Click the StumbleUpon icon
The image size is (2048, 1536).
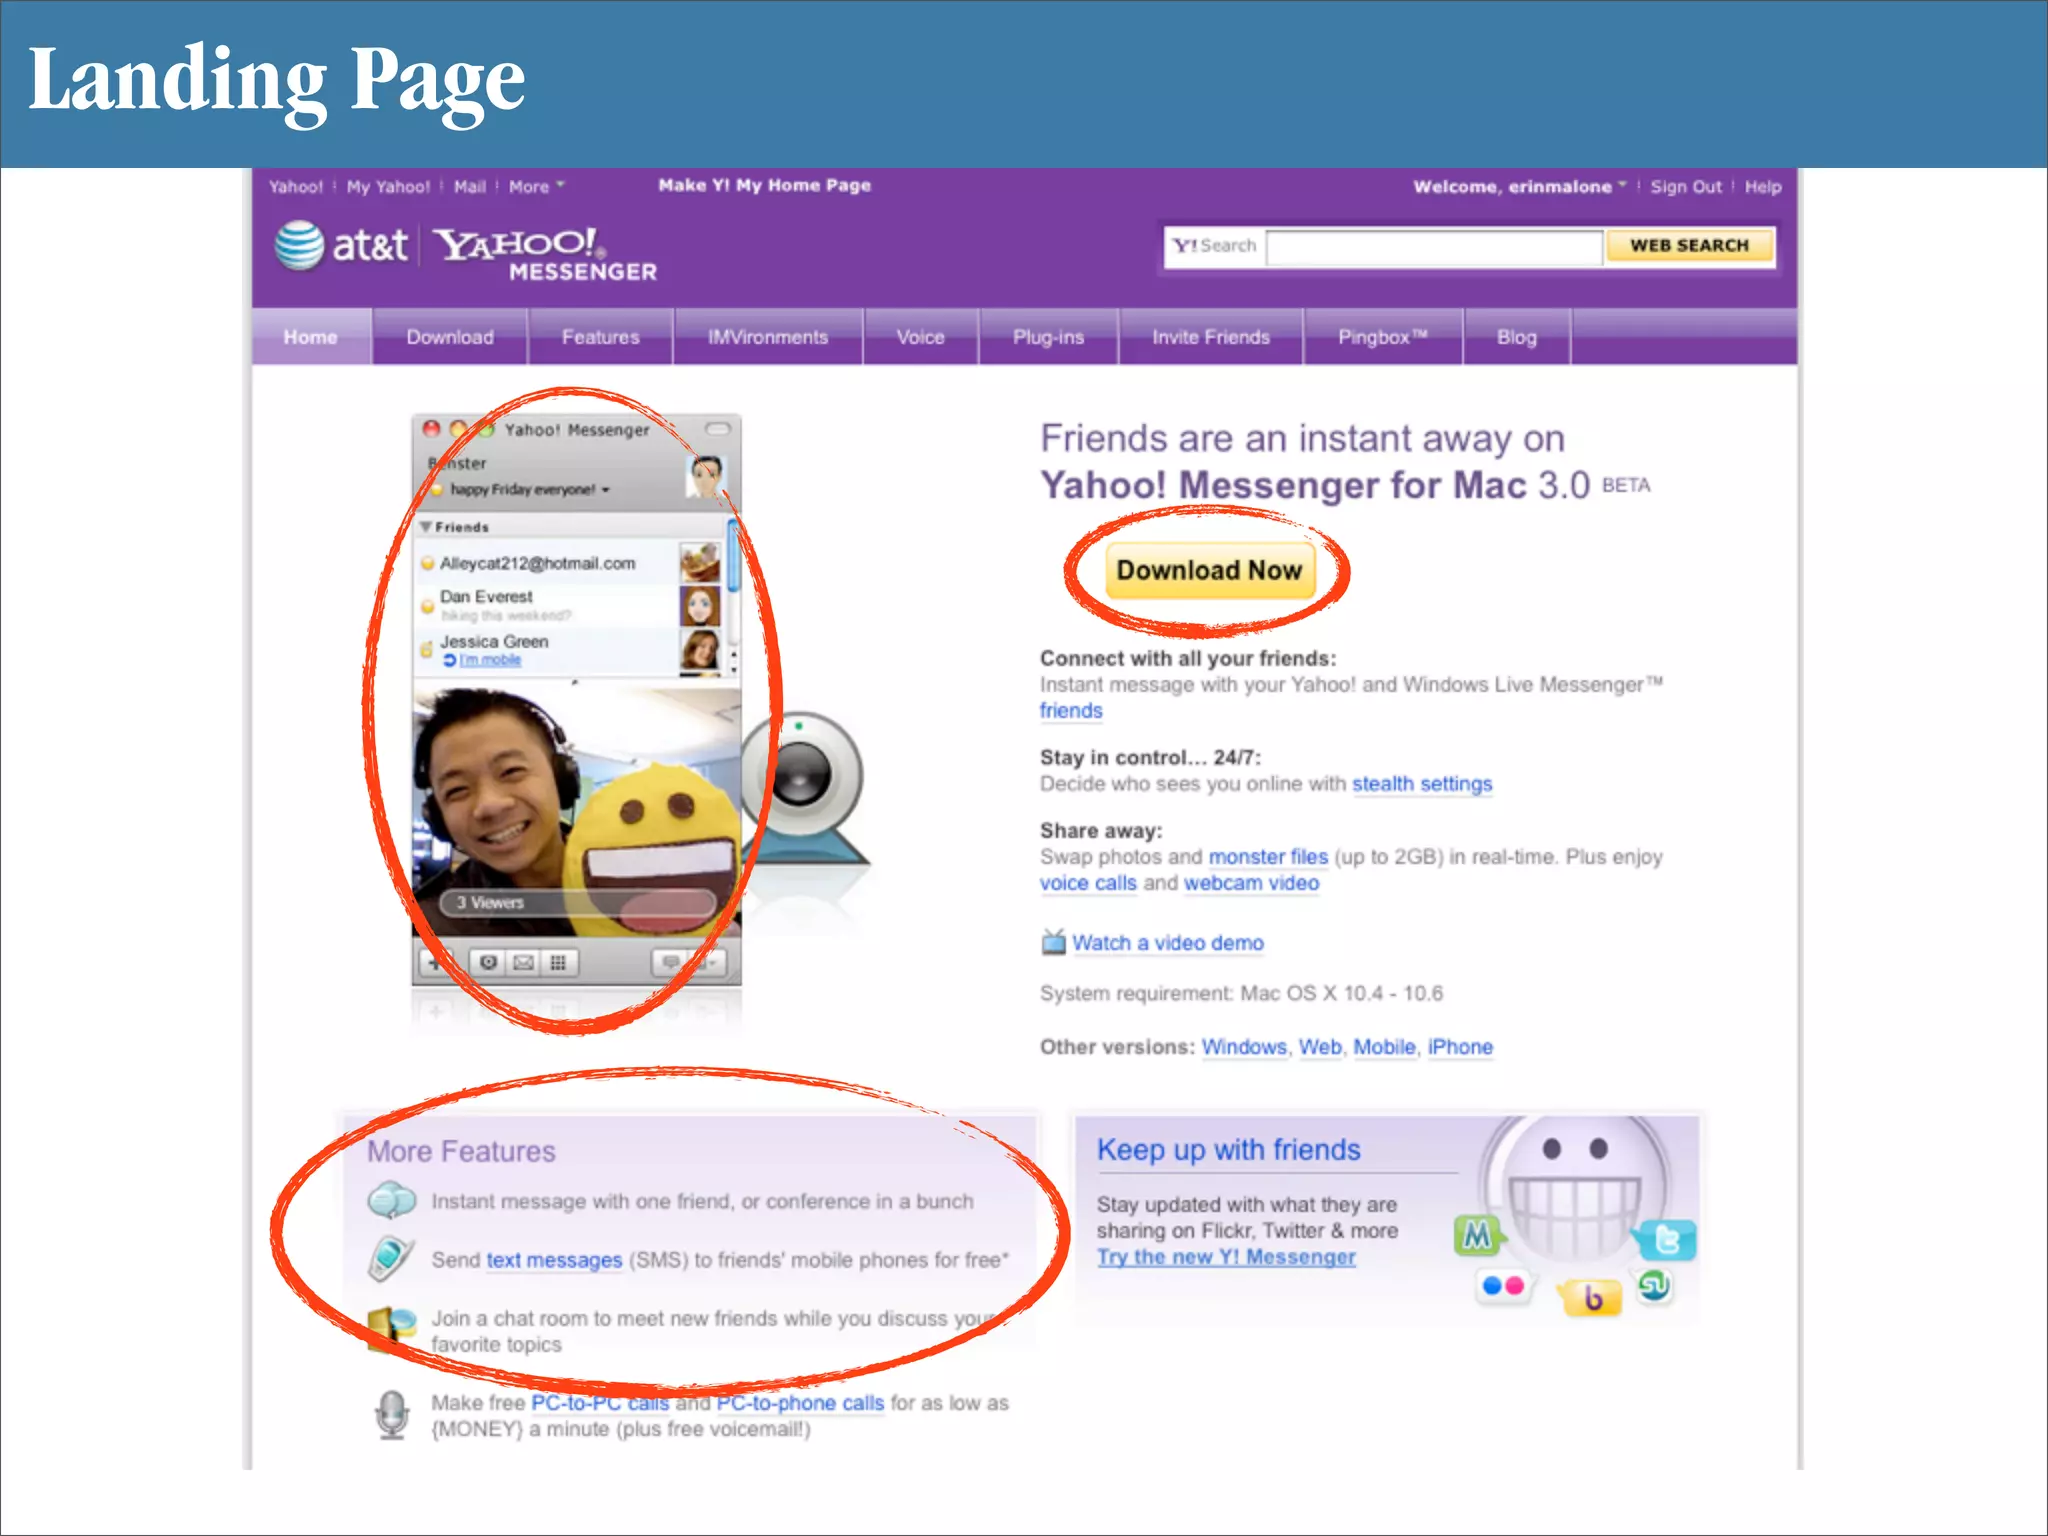tap(1655, 1285)
